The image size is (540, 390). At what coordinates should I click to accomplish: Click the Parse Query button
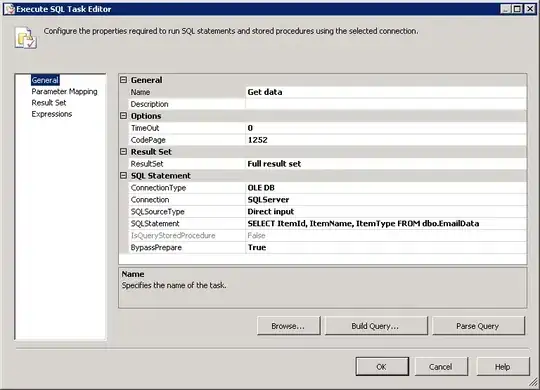tap(478, 326)
